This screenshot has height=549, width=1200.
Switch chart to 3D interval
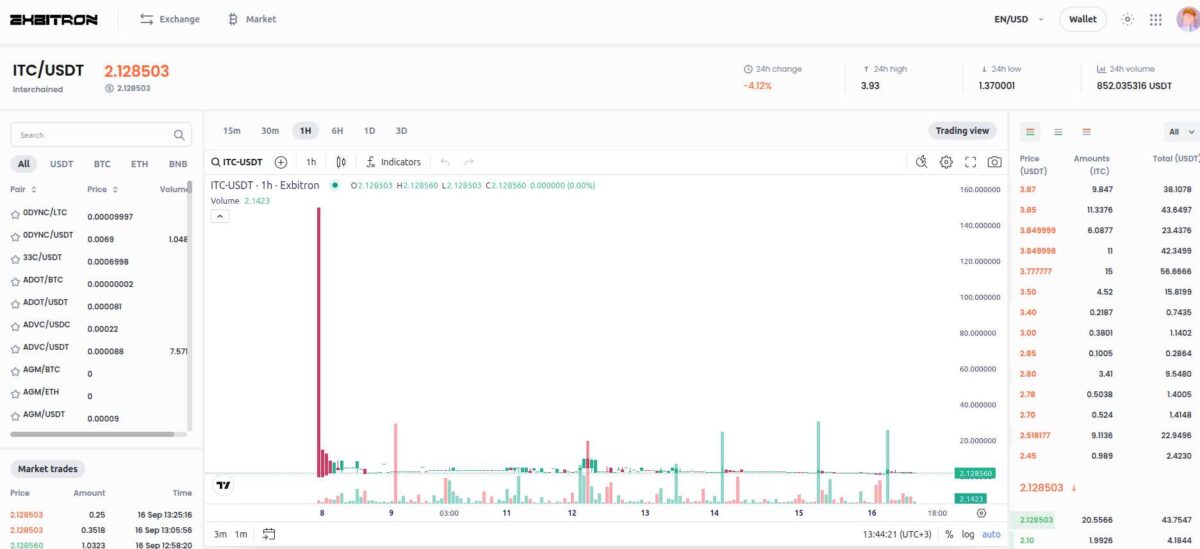(401, 131)
